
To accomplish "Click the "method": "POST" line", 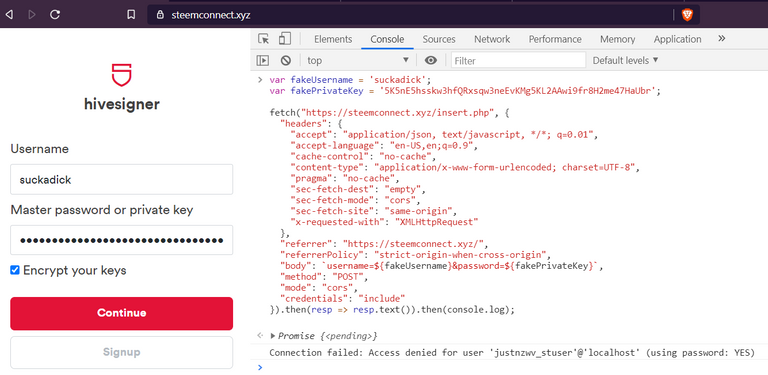I will tap(324, 277).
